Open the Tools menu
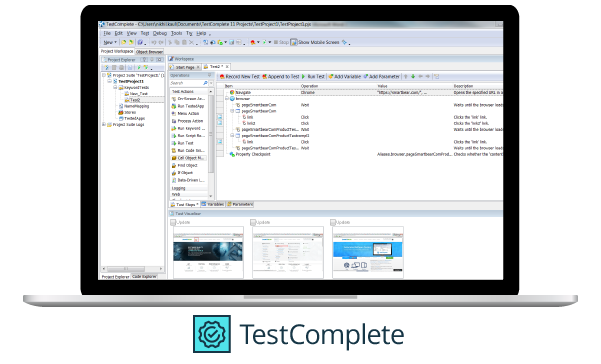Screen dimensions: 601x364 [x=176, y=33]
